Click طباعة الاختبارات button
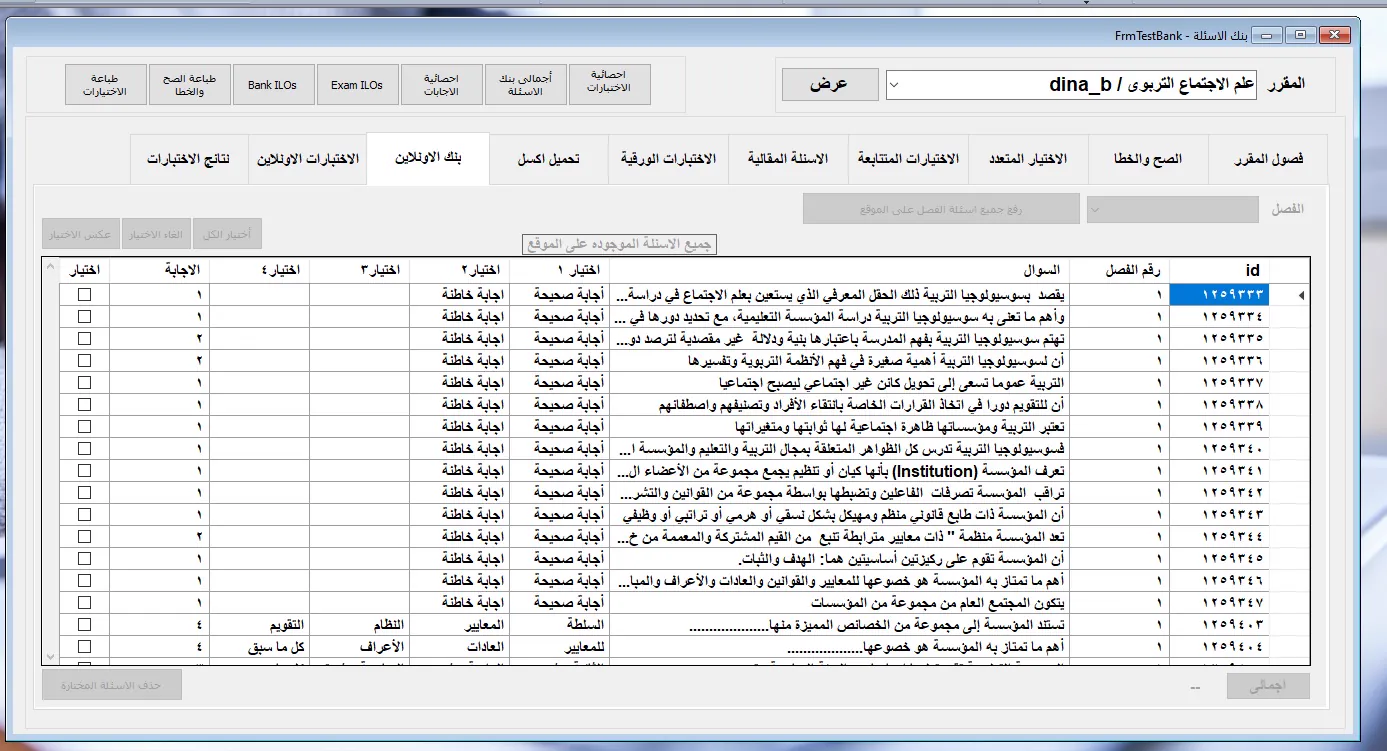The height and width of the screenshot is (751, 1387). (x=106, y=85)
